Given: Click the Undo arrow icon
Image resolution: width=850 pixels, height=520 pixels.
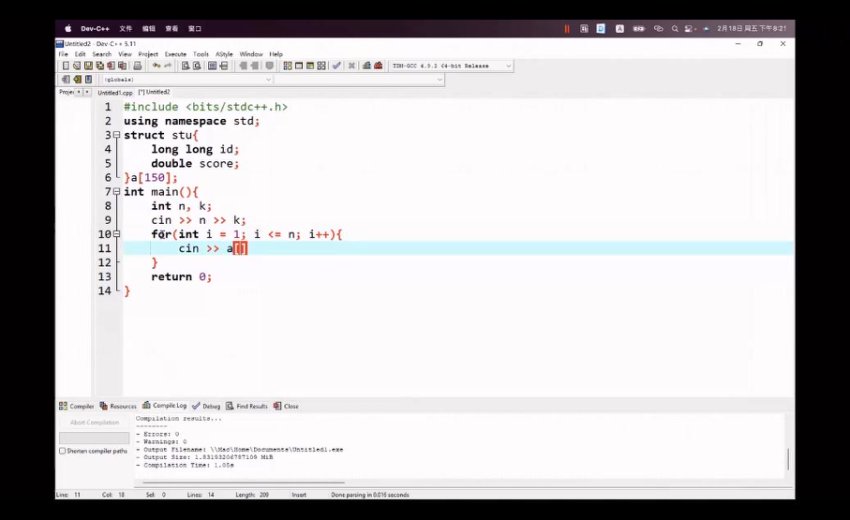Looking at the screenshot, I should click(157, 66).
